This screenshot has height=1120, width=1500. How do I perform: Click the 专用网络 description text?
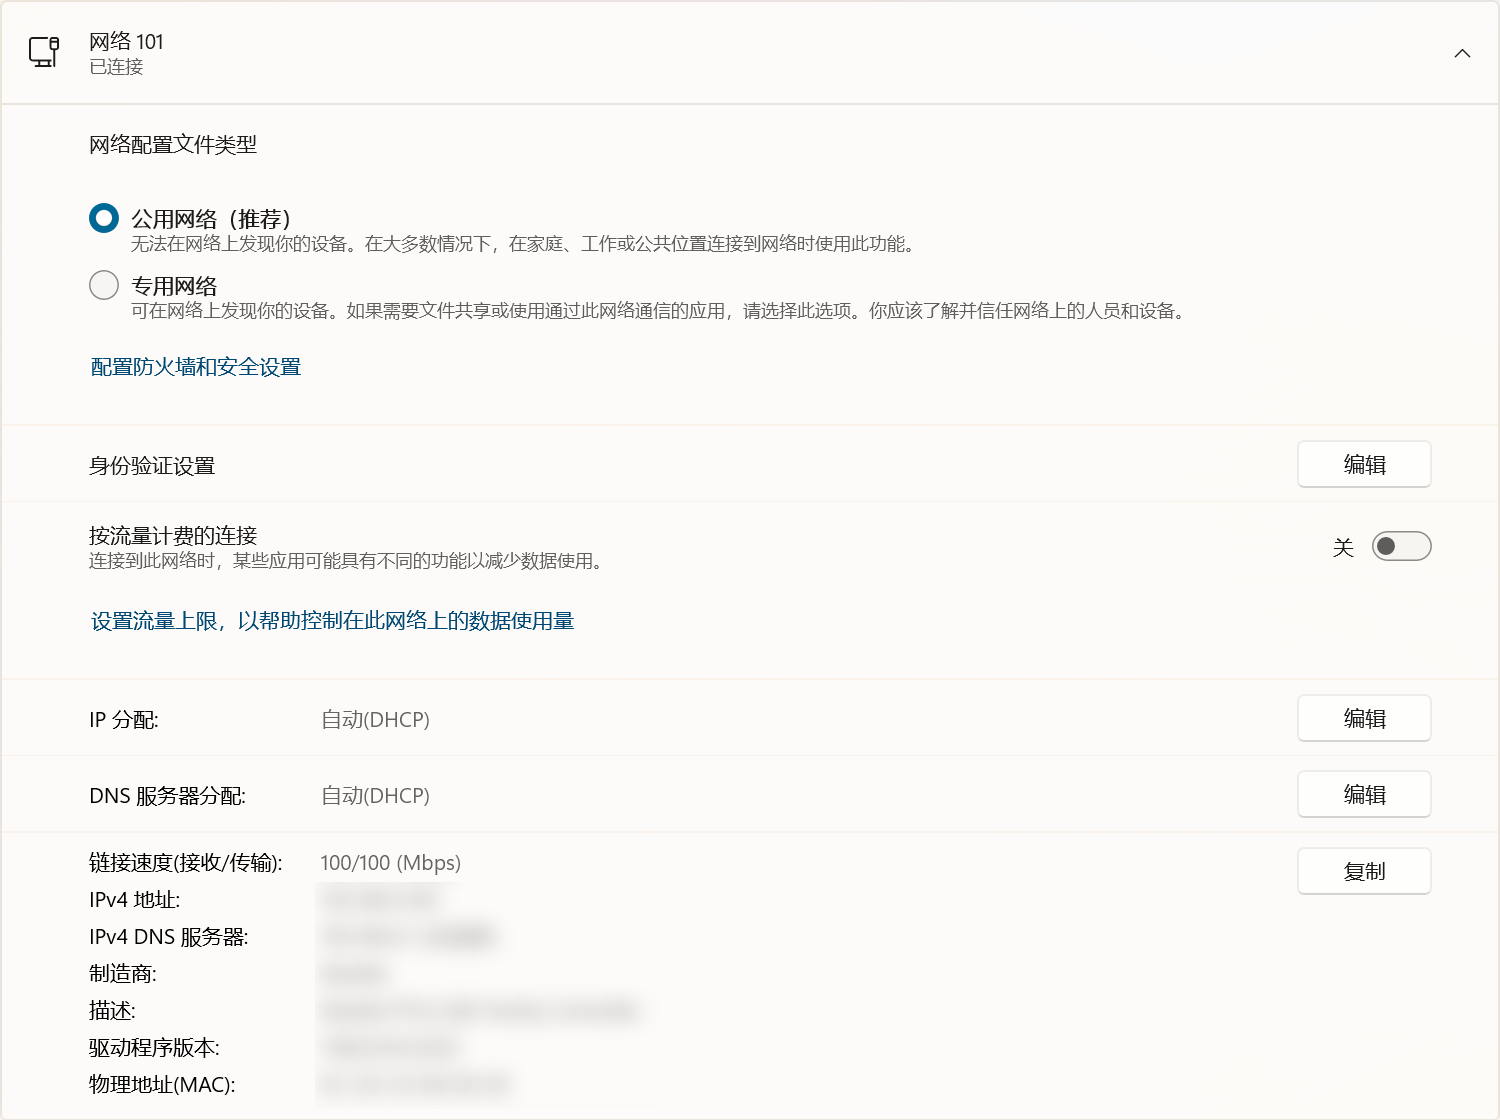pos(660,311)
